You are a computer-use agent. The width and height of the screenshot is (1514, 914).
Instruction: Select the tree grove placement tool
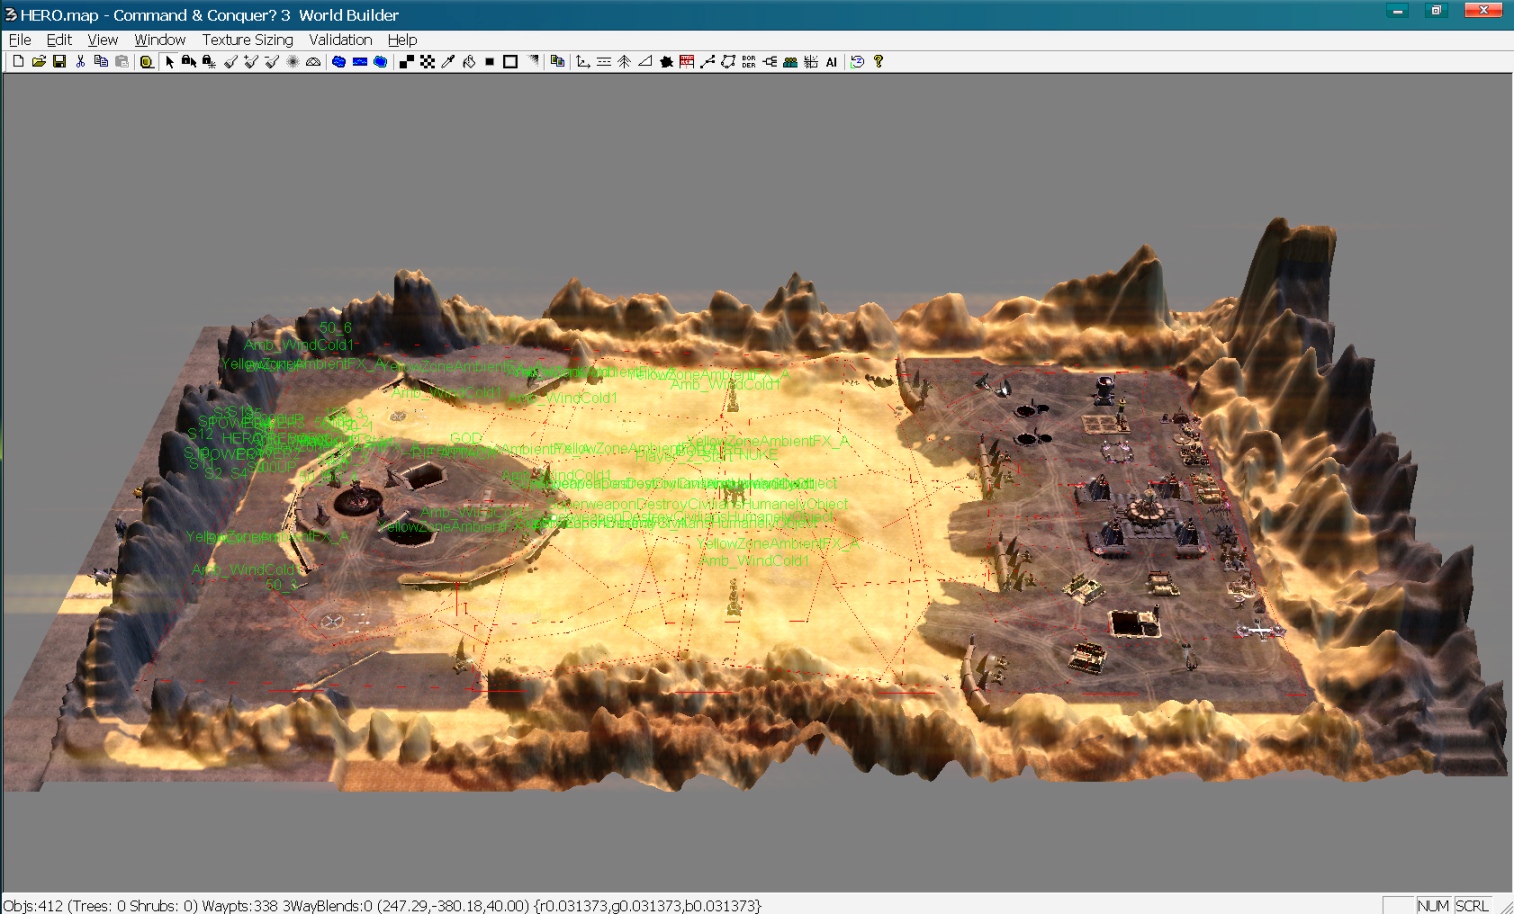(x=624, y=62)
